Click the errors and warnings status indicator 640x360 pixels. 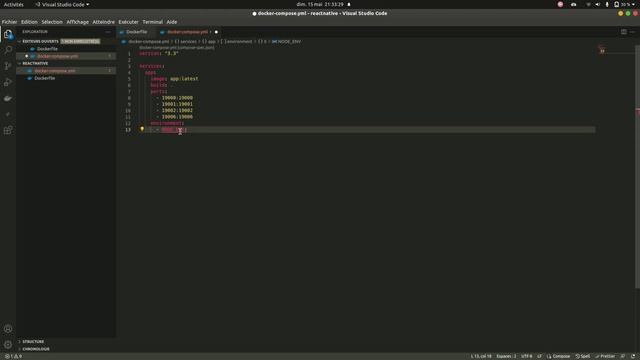(13, 356)
